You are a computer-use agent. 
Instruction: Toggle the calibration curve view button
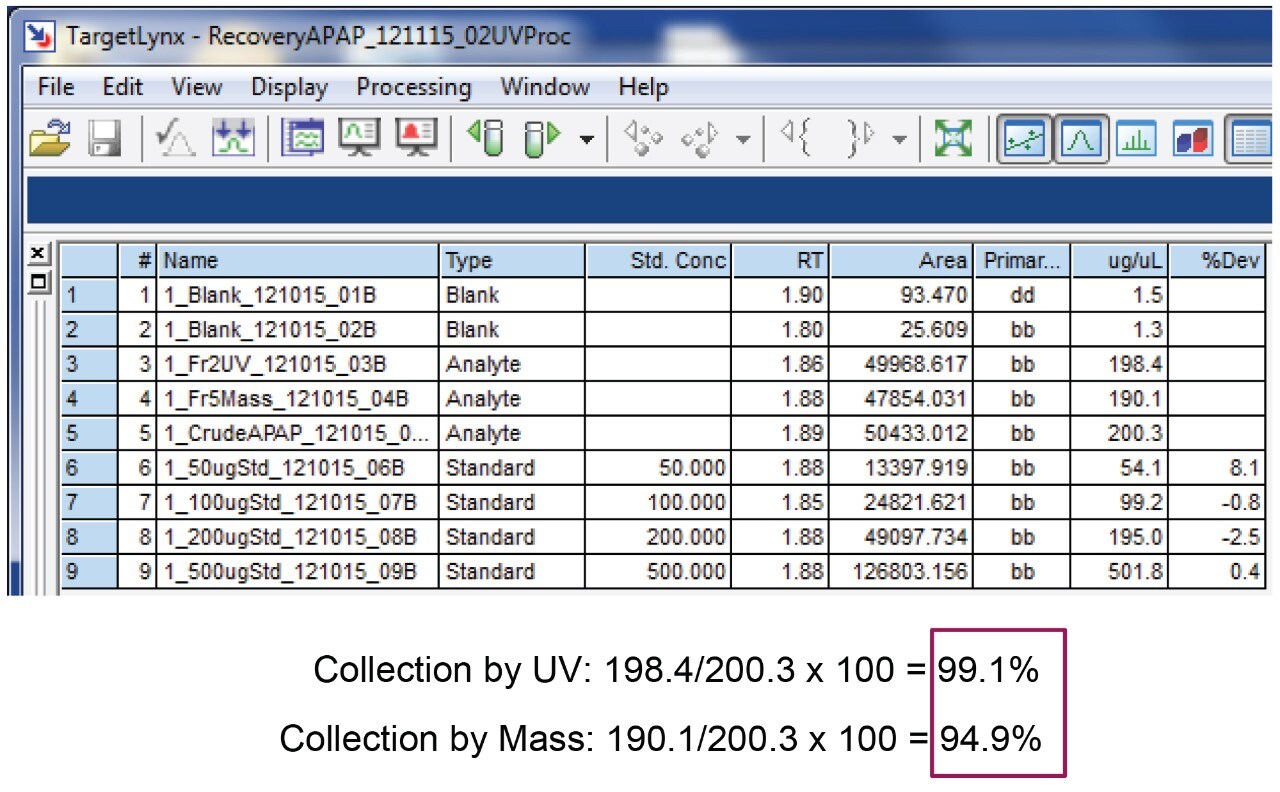(x=1024, y=138)
